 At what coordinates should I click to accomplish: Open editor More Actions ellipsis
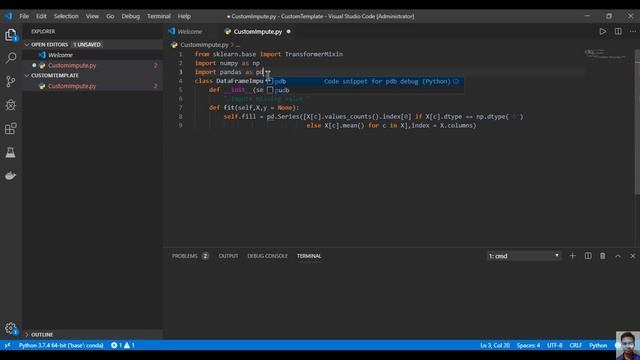coord(633,31)
